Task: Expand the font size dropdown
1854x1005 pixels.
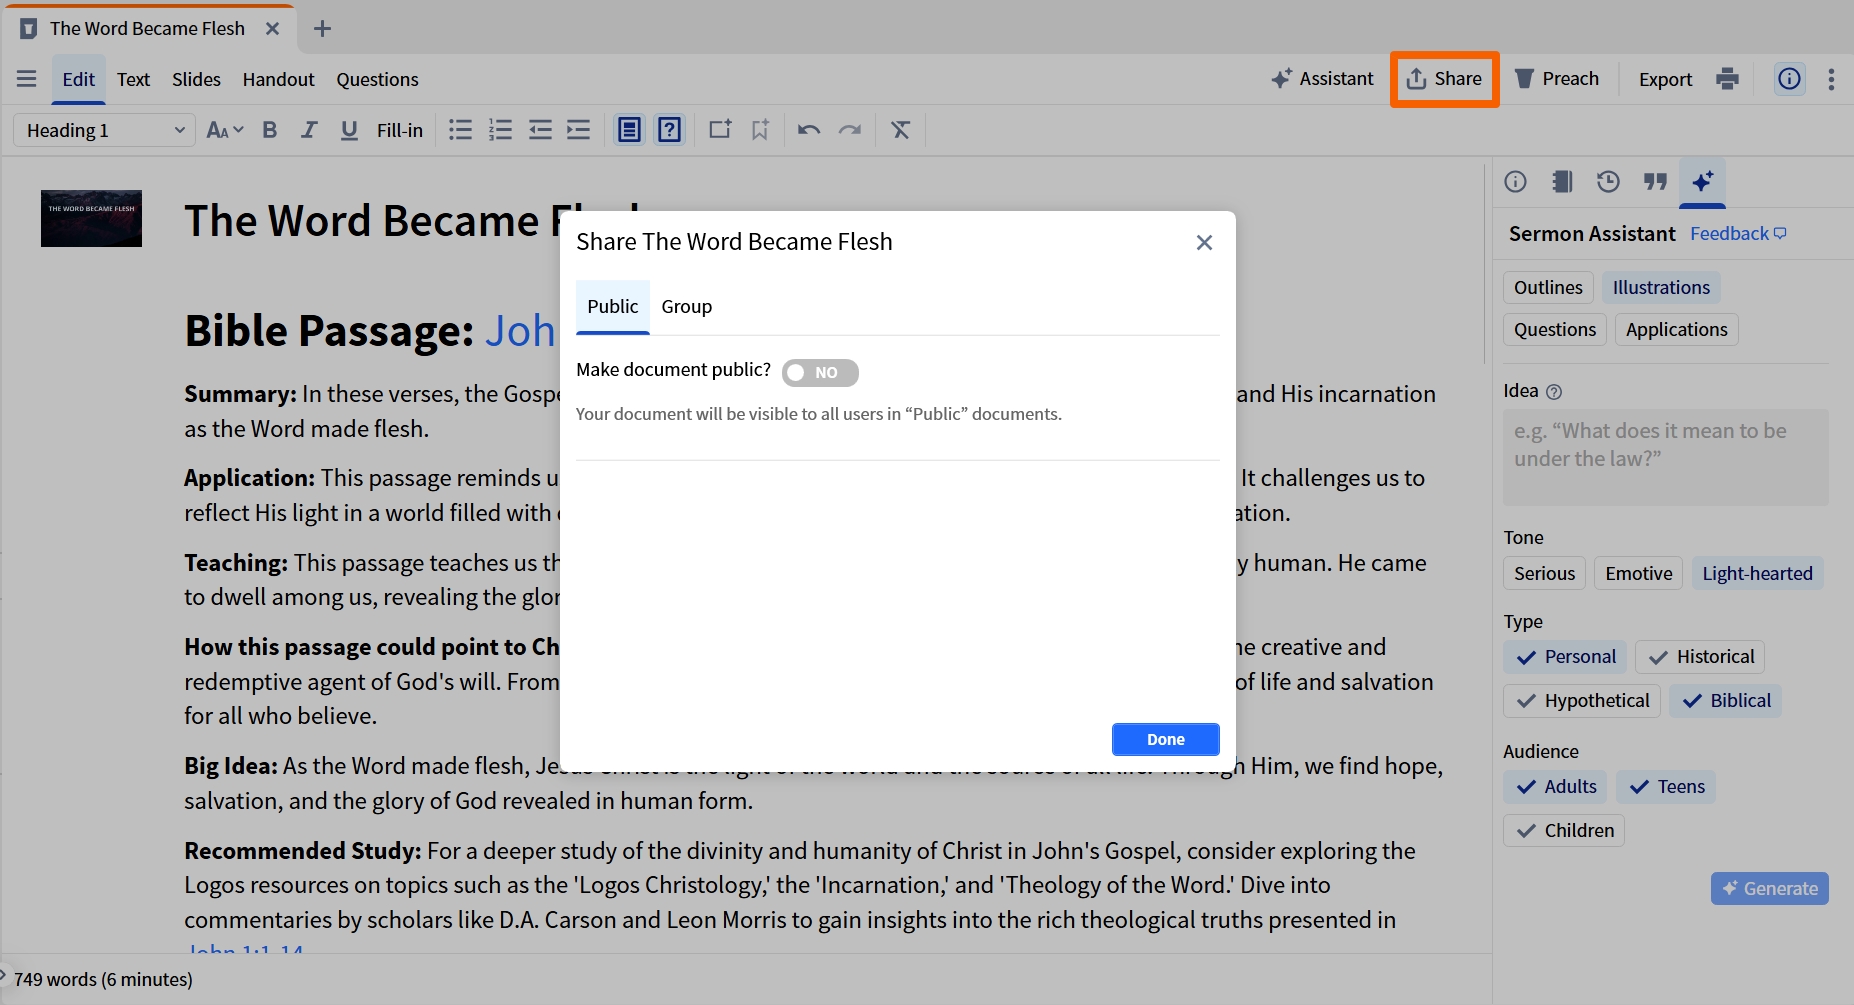Action: point(224,130)
